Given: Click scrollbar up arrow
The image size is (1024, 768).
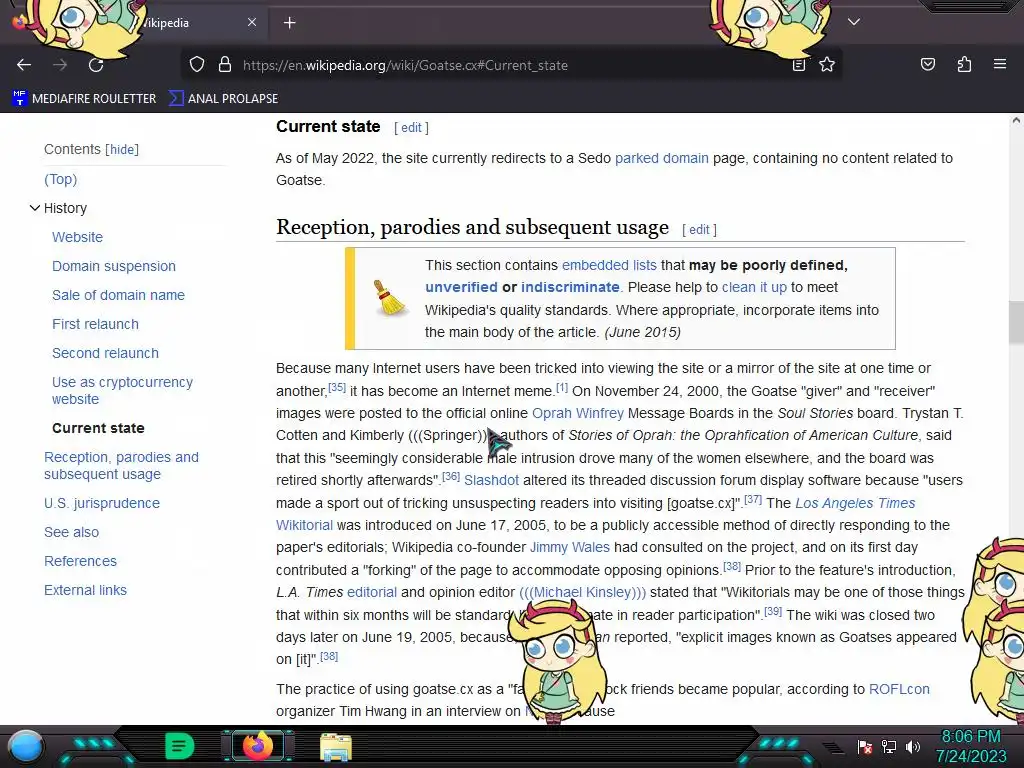Looking at the screenshot, I should point(1016,121).
